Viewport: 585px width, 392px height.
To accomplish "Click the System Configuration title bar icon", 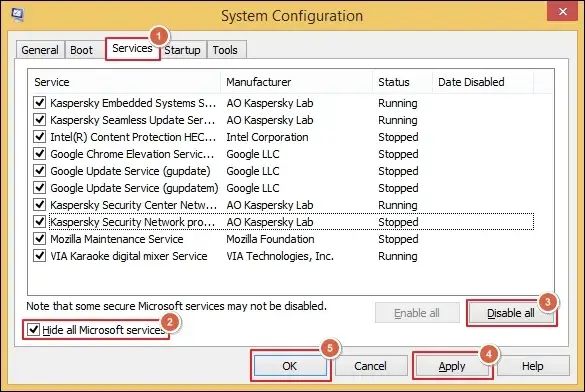I will (17, 15).
